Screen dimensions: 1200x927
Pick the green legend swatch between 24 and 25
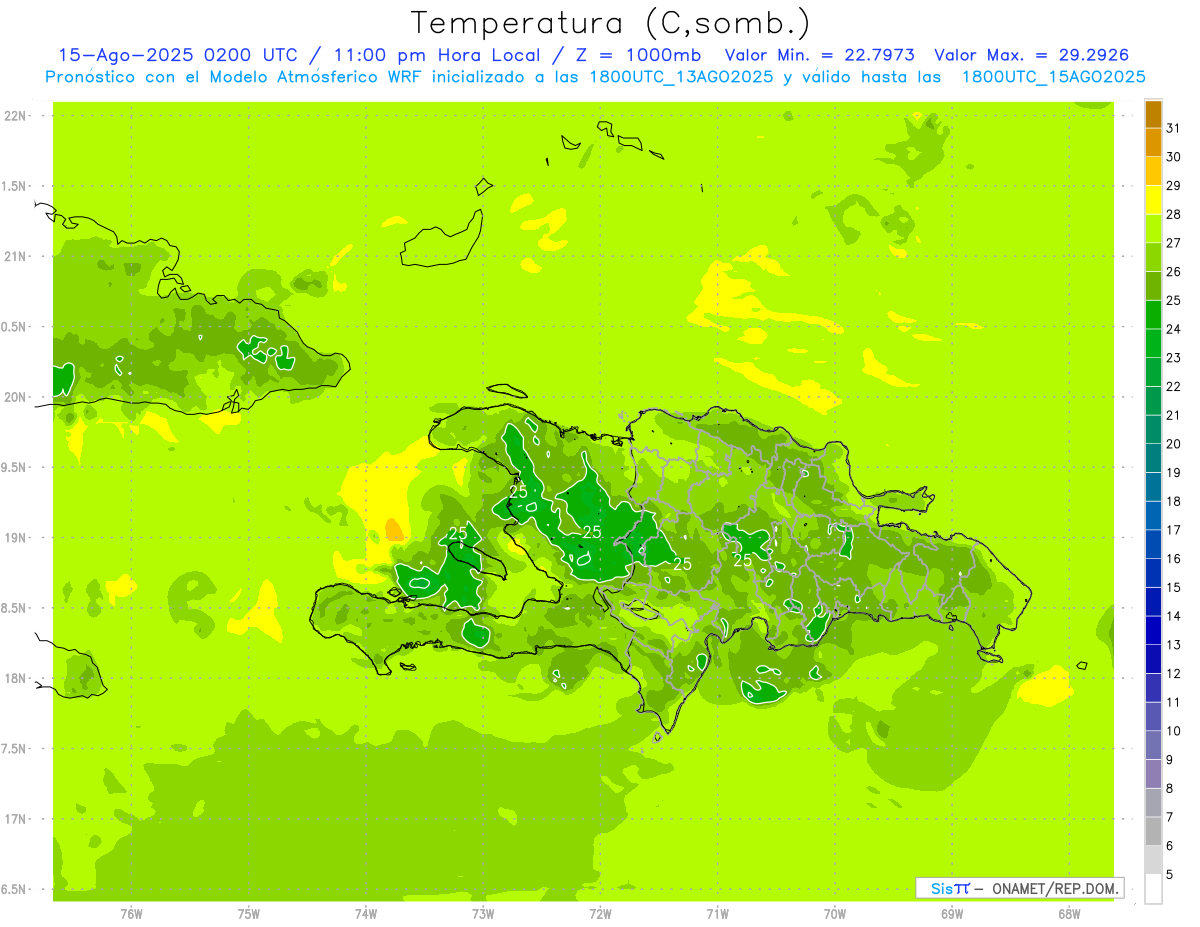click(1153, 314)
